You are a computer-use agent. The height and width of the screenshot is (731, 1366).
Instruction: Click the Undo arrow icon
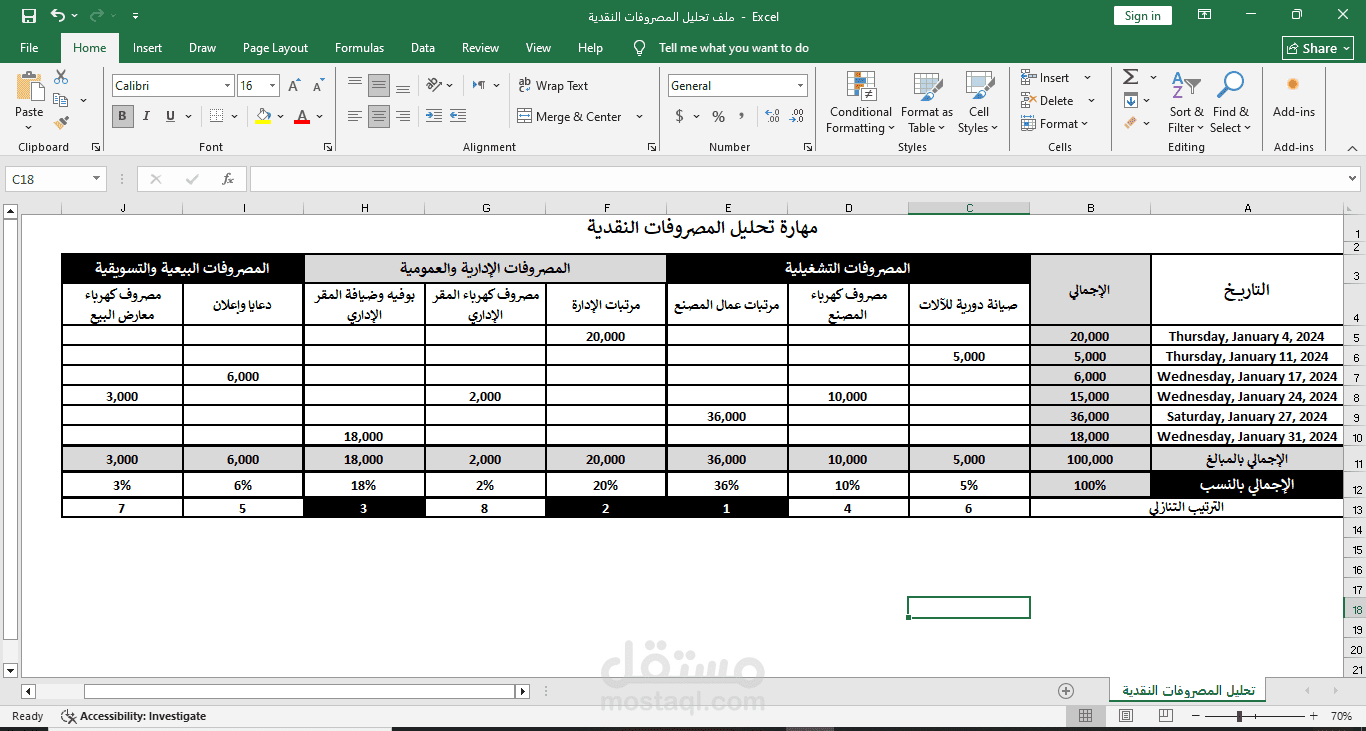click(57, 15)
